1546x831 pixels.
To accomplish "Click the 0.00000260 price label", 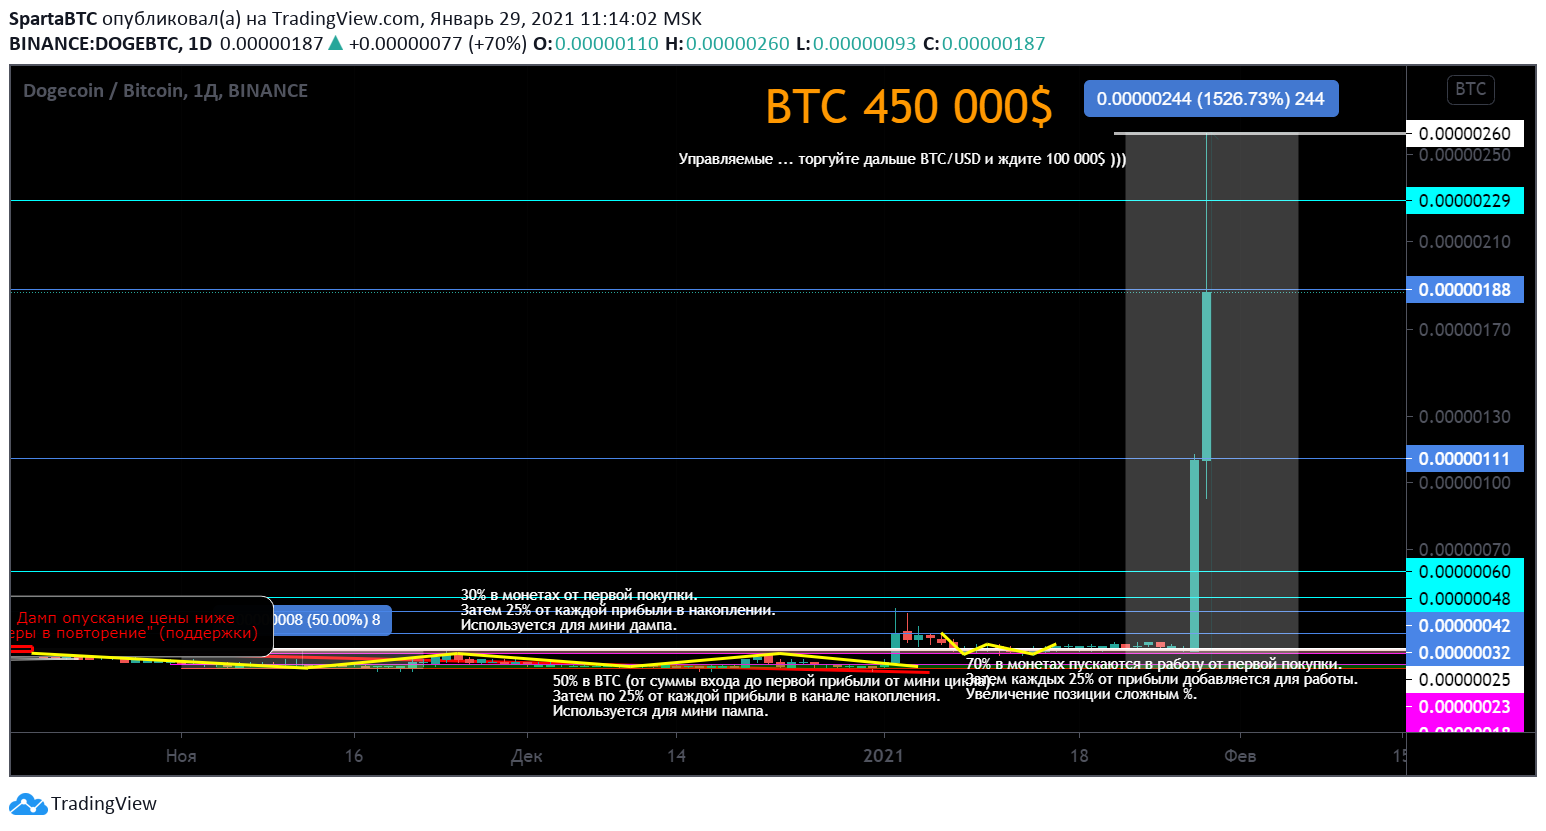I will 1465,134.
